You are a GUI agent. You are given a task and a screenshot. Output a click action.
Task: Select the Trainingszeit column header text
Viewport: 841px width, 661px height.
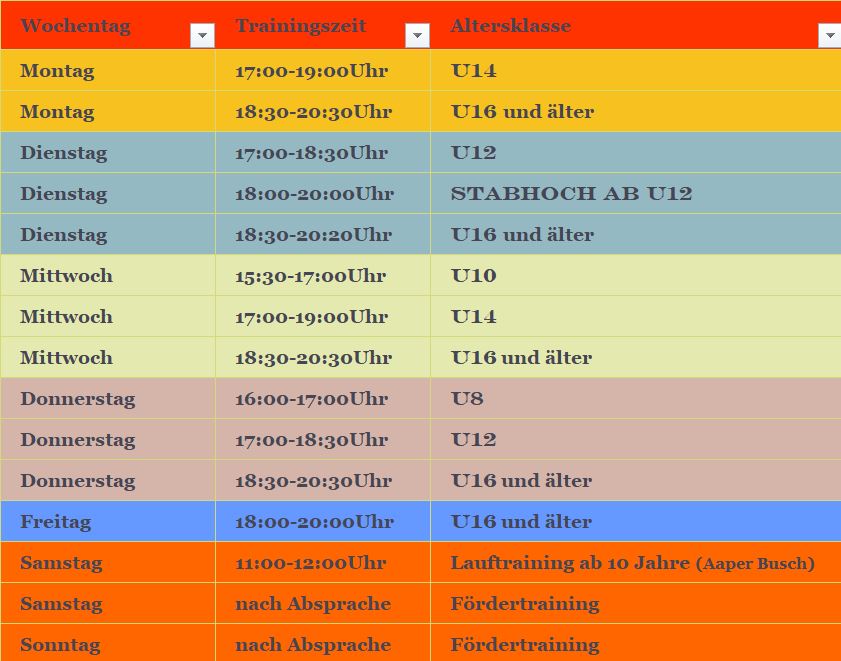301,26
